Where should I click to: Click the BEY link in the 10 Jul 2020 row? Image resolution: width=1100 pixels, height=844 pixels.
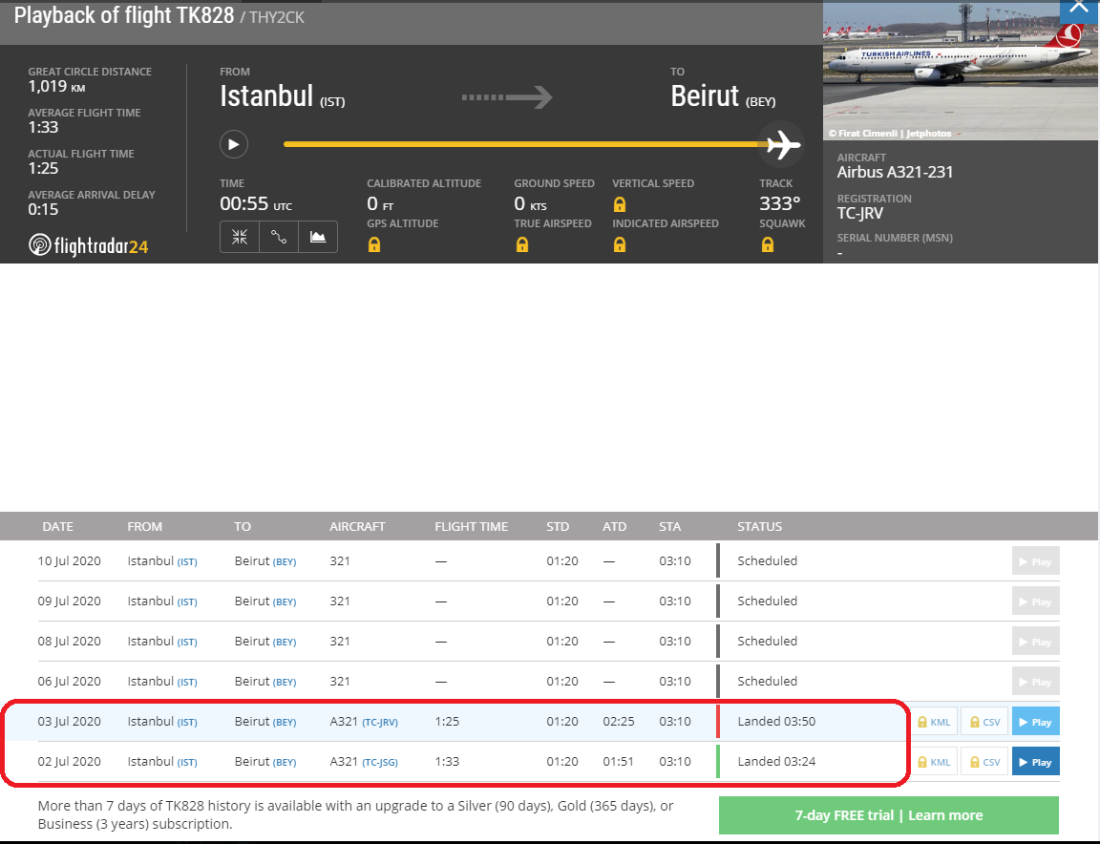(x=284, y=562)
